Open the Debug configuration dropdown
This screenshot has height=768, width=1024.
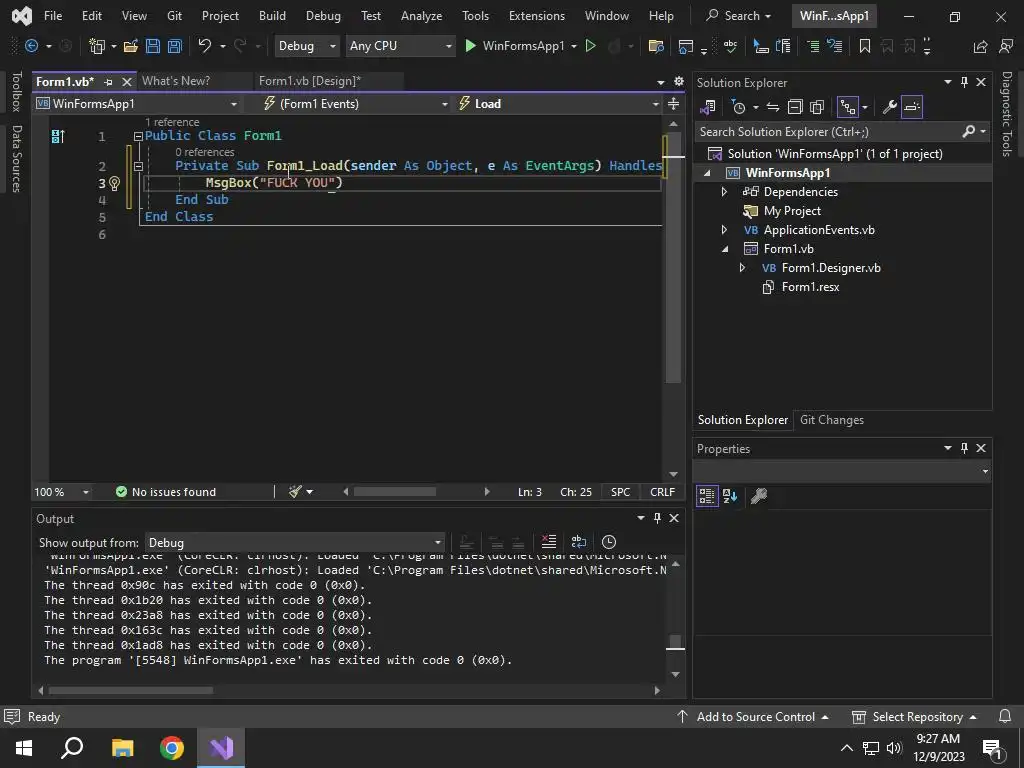click(306, 46)
